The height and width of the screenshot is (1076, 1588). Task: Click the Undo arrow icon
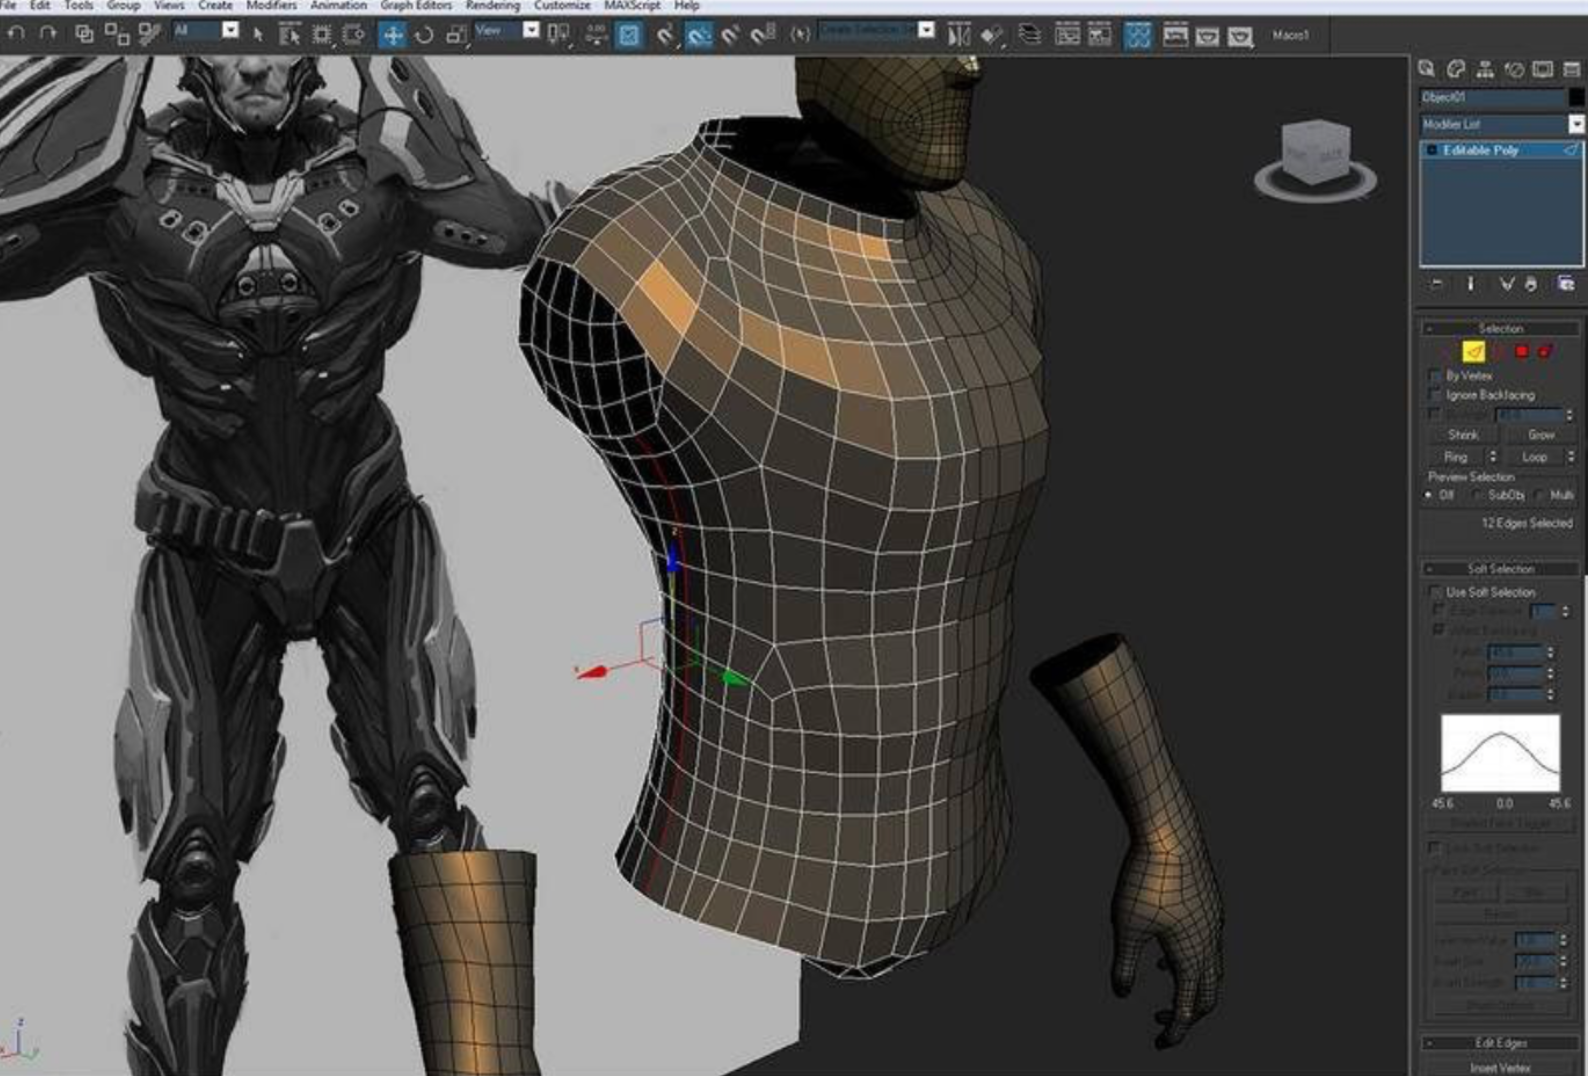pyautogui.click(x=15, y=34)
